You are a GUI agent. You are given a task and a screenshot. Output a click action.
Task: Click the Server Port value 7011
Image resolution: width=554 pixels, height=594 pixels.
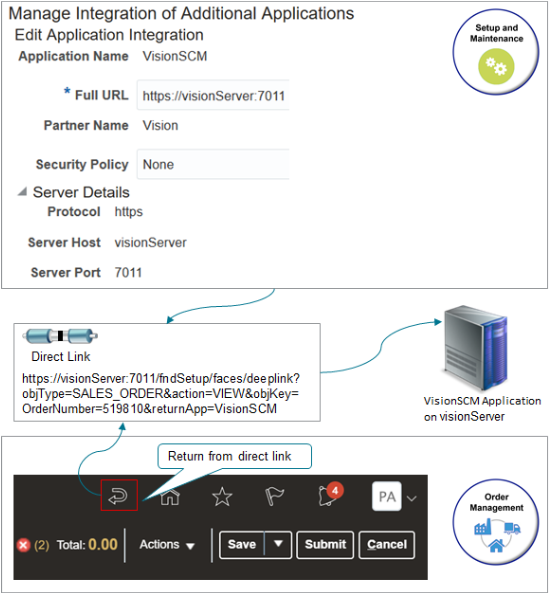click(128, 272)
